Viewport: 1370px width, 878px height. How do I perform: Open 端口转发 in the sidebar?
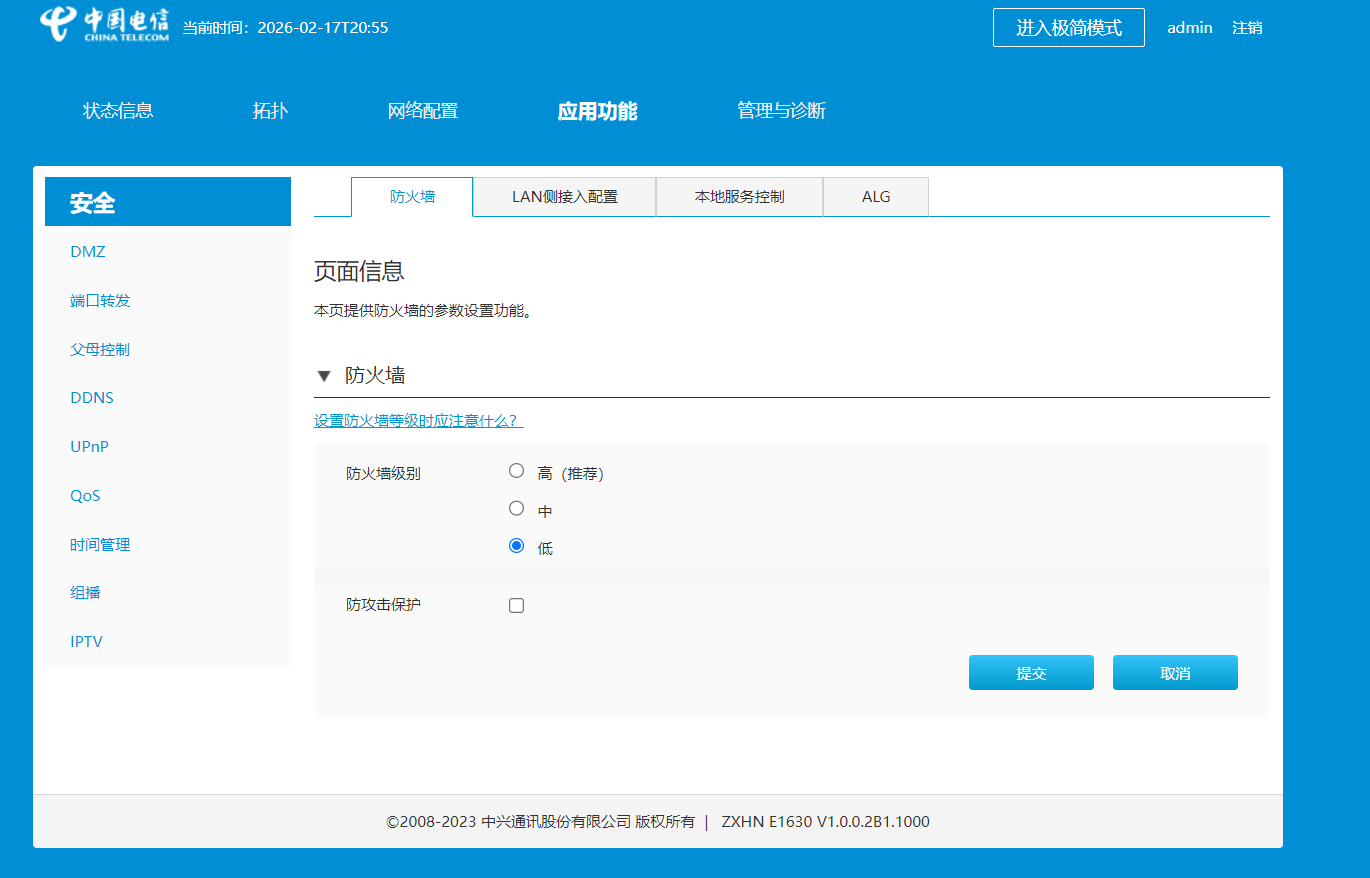point(100,301)
